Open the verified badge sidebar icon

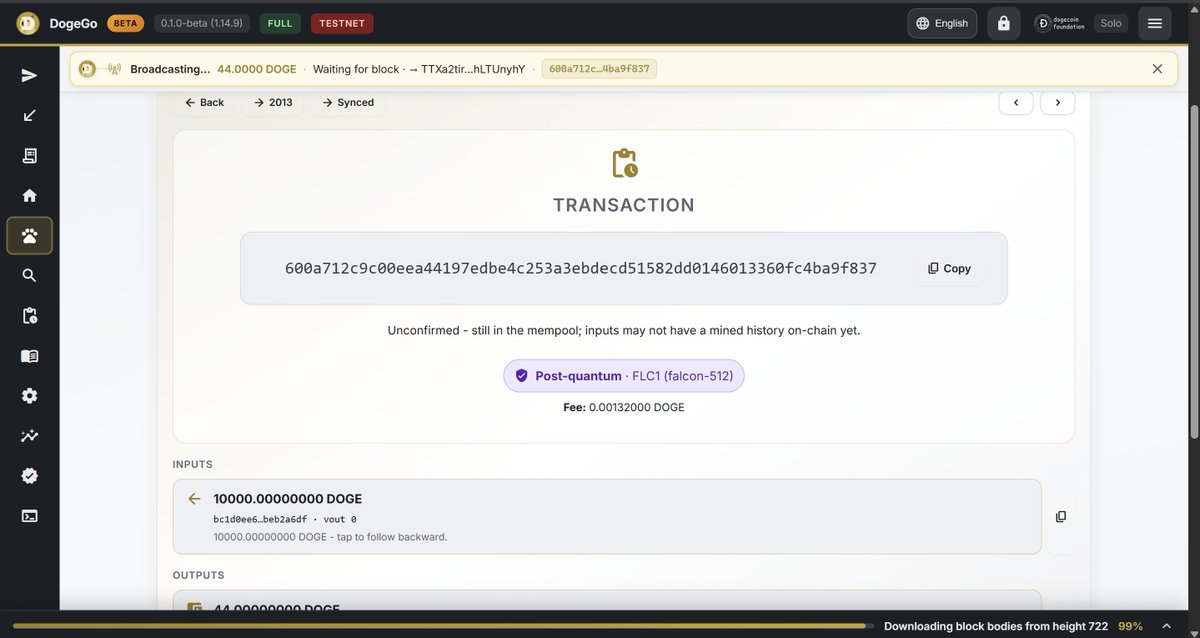point(29,476)
